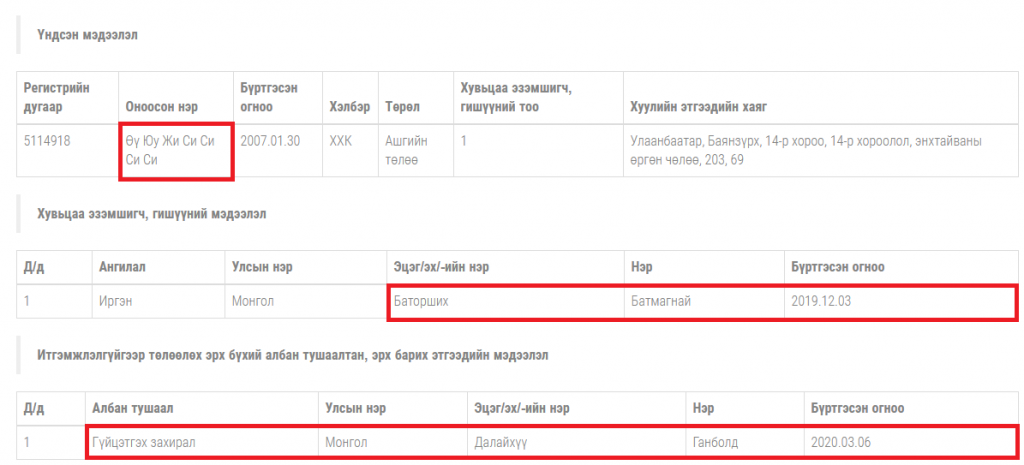
Task: Click the date 2019.12.03
Action: click(x=821, y=302)
